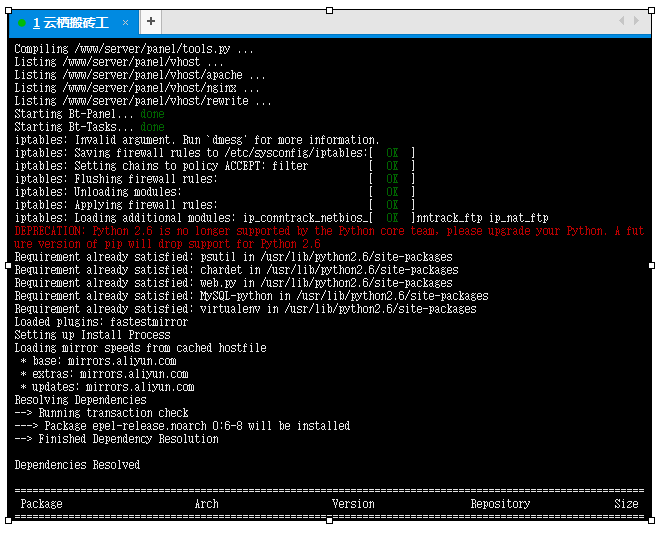Close the 云栖搬砖工 session tab
Viewport: 660px width, 533px height.
click(125, 22)
